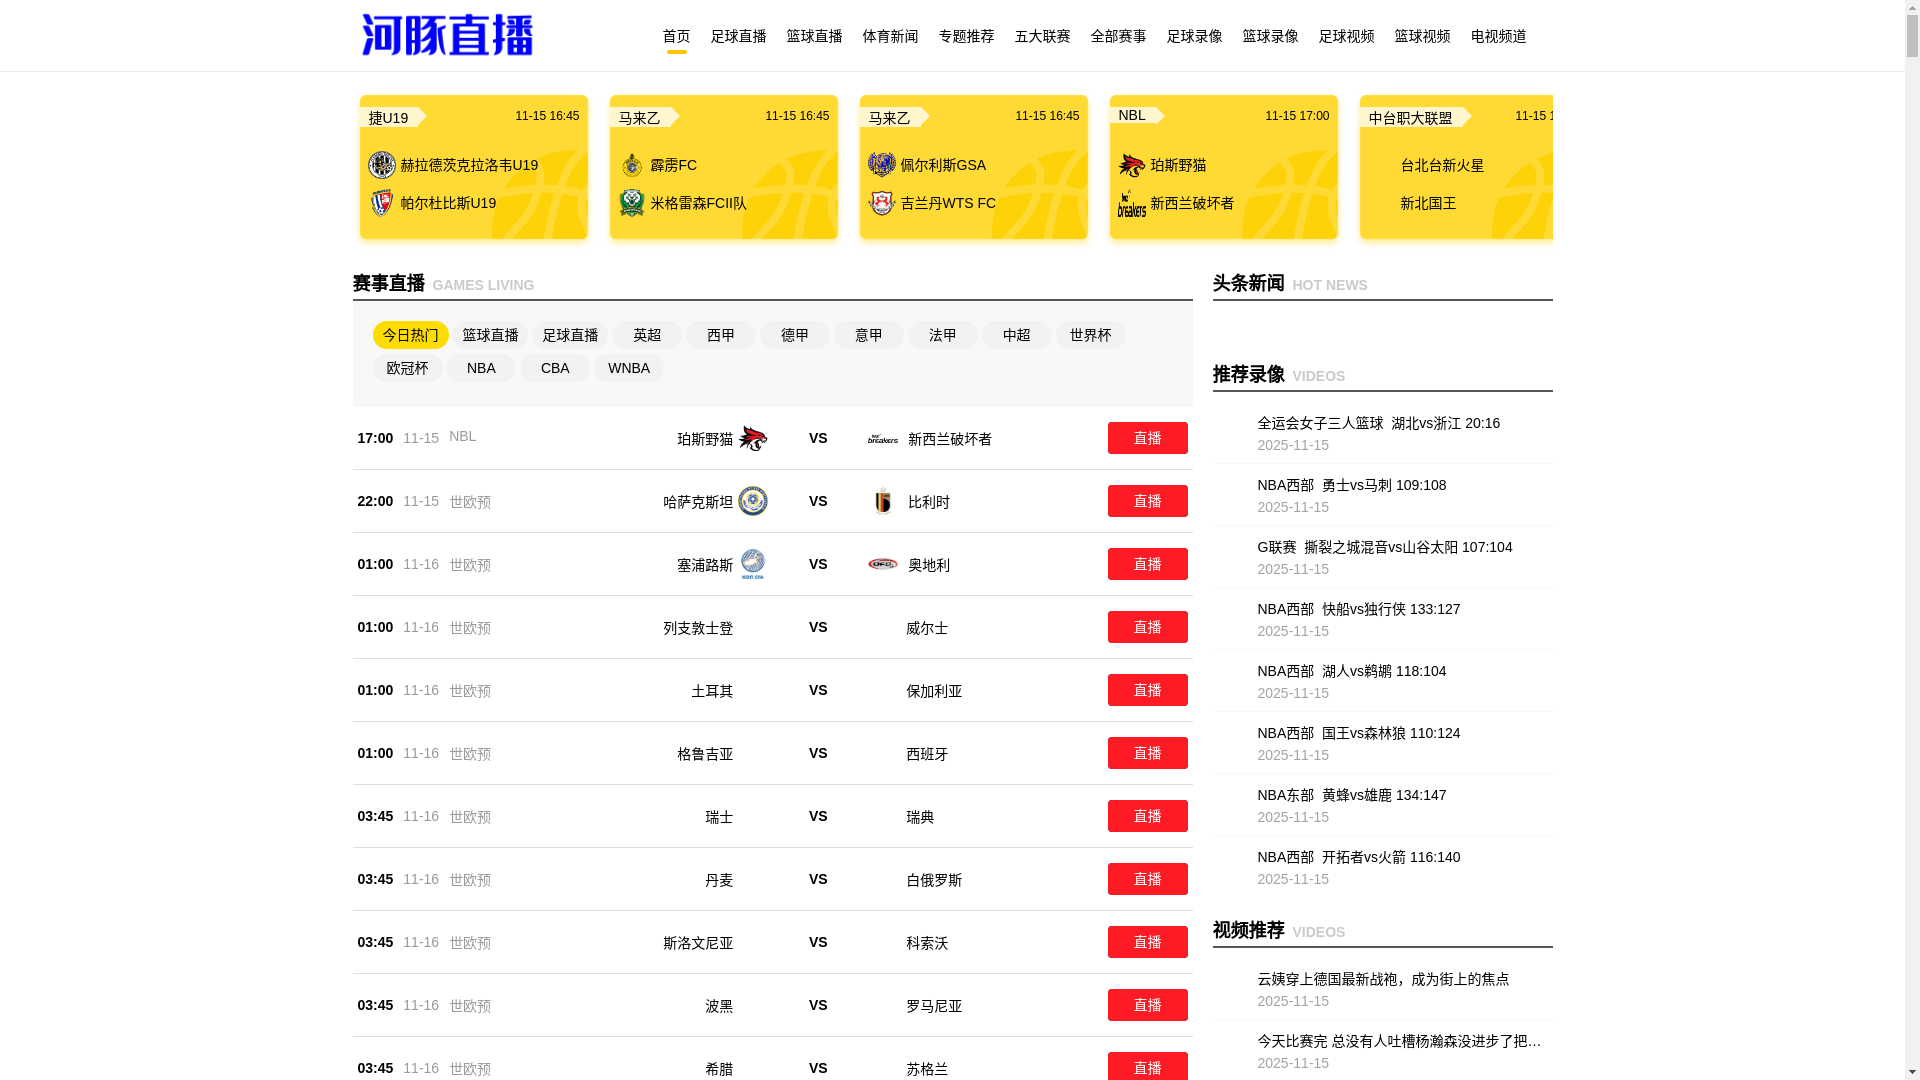Filter matches by CBA
Viewport: 1920px width, 1080px height.
(x=555, y=368)
